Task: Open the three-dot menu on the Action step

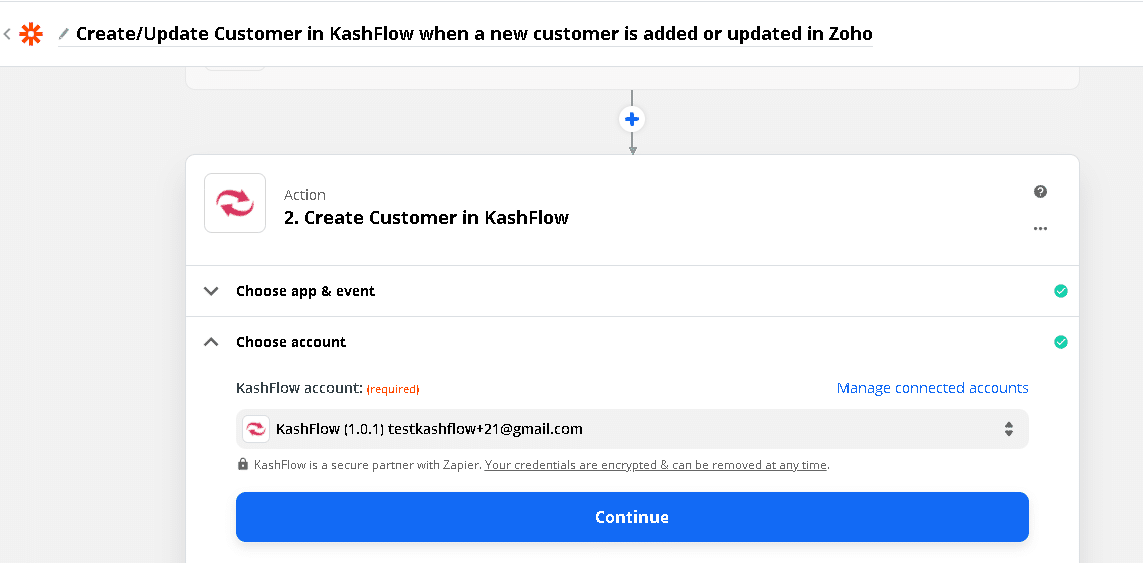Action: [x=1040, y=228]
